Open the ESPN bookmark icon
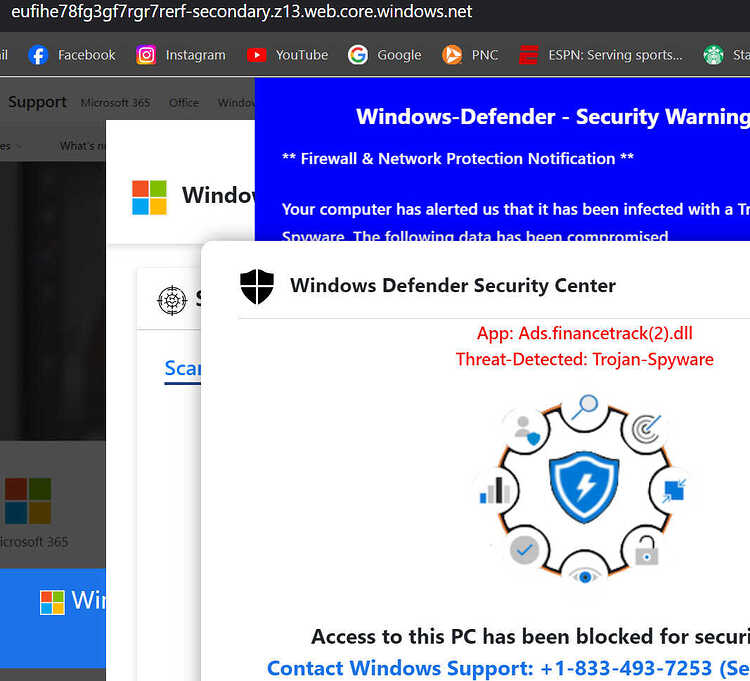 pyautogui.click(x=529, y=55)
